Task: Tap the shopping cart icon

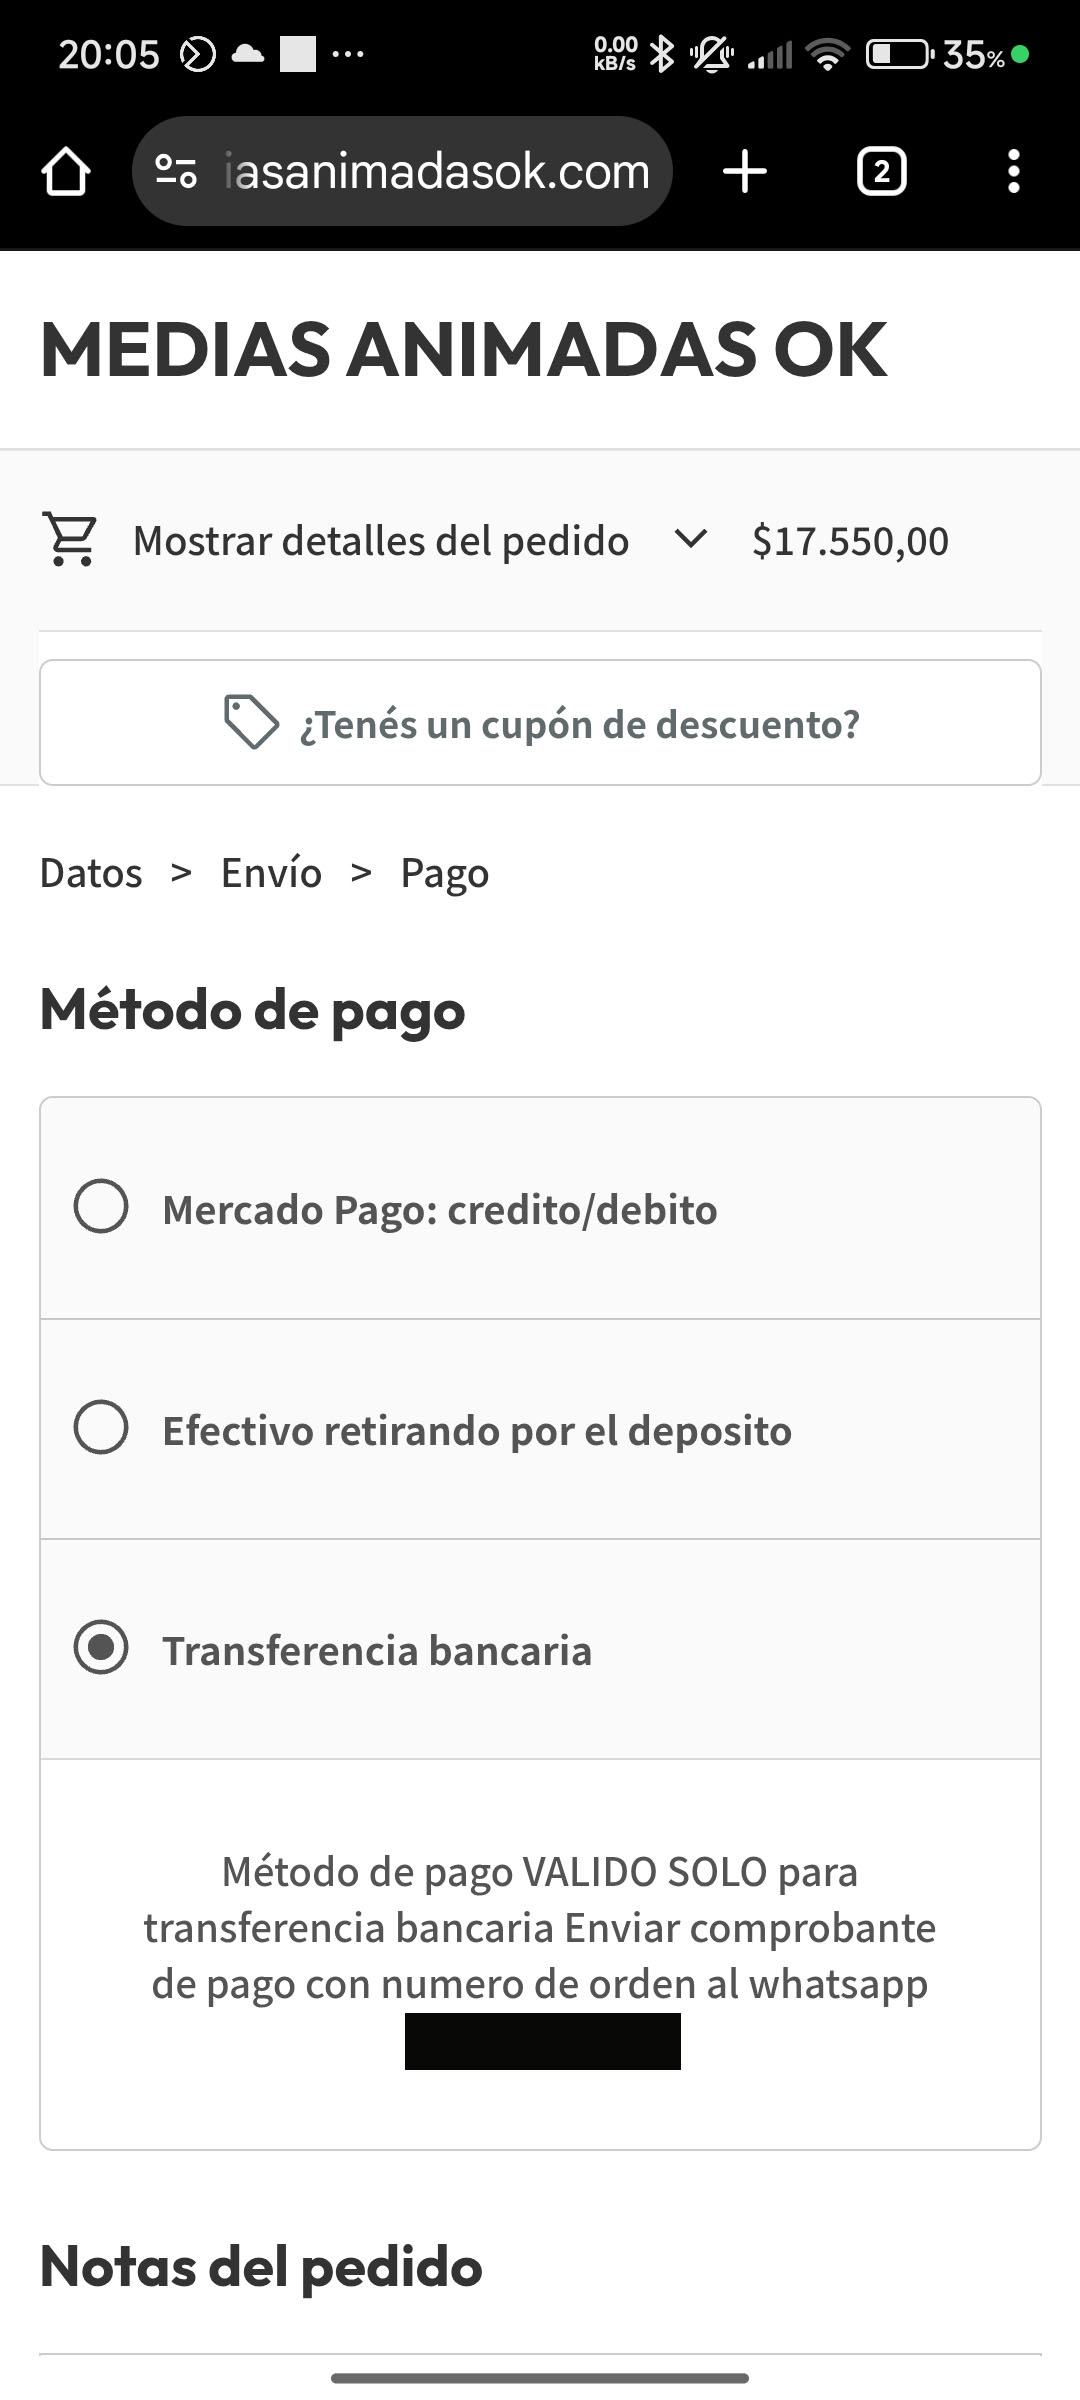Action: tap(70, 540)
